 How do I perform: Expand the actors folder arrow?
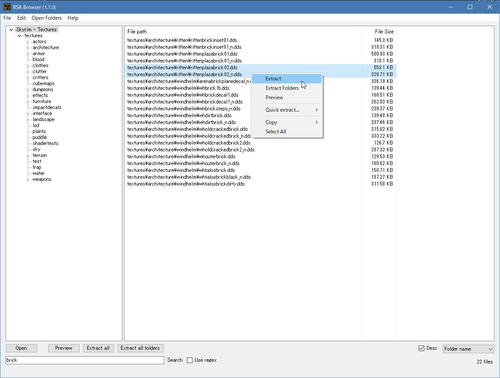(x=28, y=42)
